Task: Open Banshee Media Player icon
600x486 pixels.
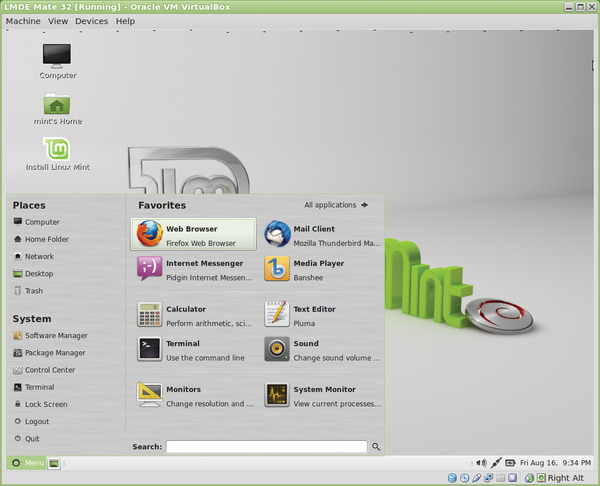Action: [x=277, y=269]
